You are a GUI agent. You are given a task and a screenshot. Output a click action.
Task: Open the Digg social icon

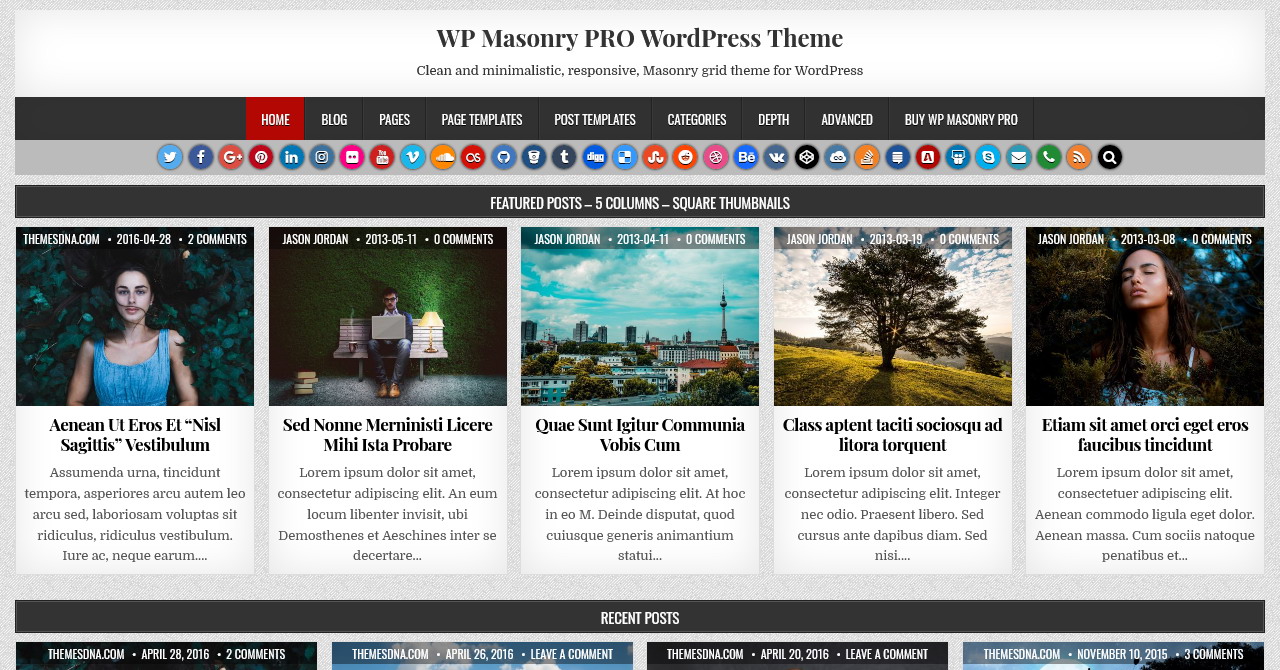pos(595,157)
